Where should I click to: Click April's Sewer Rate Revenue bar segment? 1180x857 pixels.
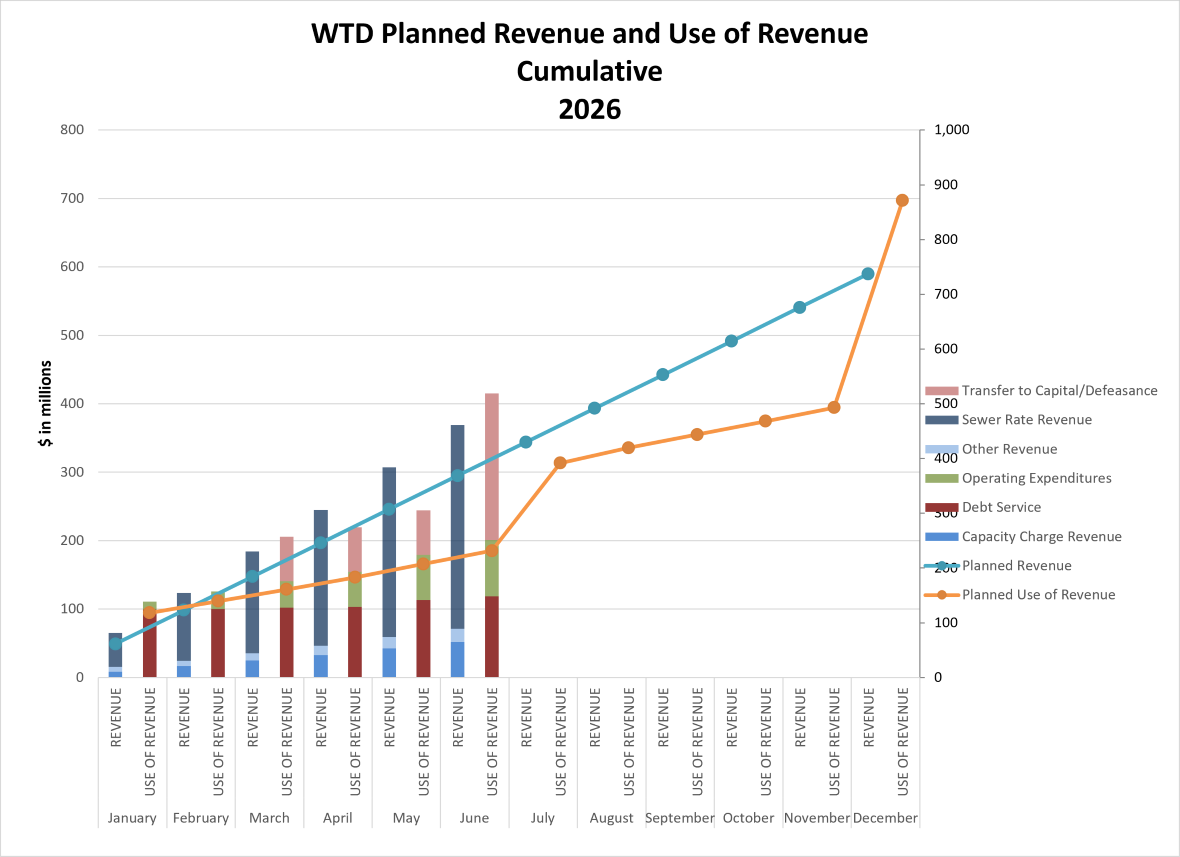tap(321, 578)
